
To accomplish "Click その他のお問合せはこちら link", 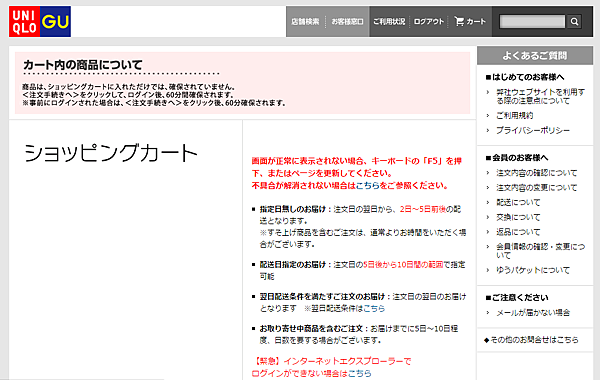I will [534, 340].
